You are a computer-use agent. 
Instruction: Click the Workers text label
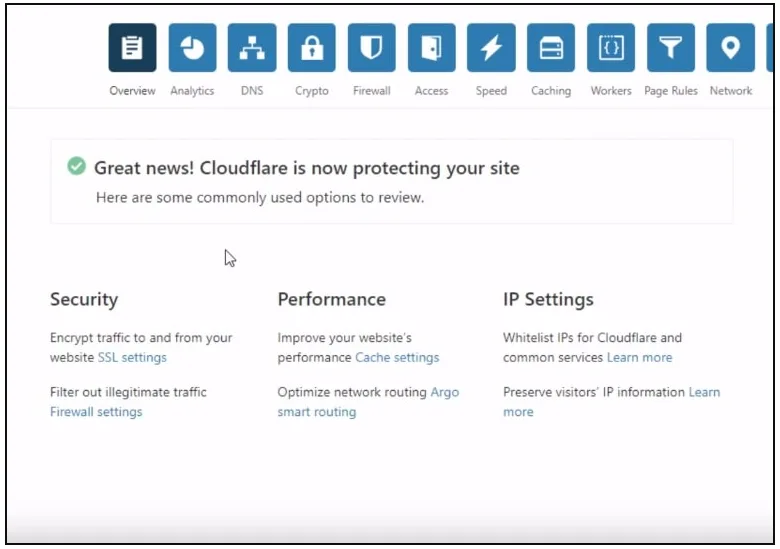tap(611, 91)
